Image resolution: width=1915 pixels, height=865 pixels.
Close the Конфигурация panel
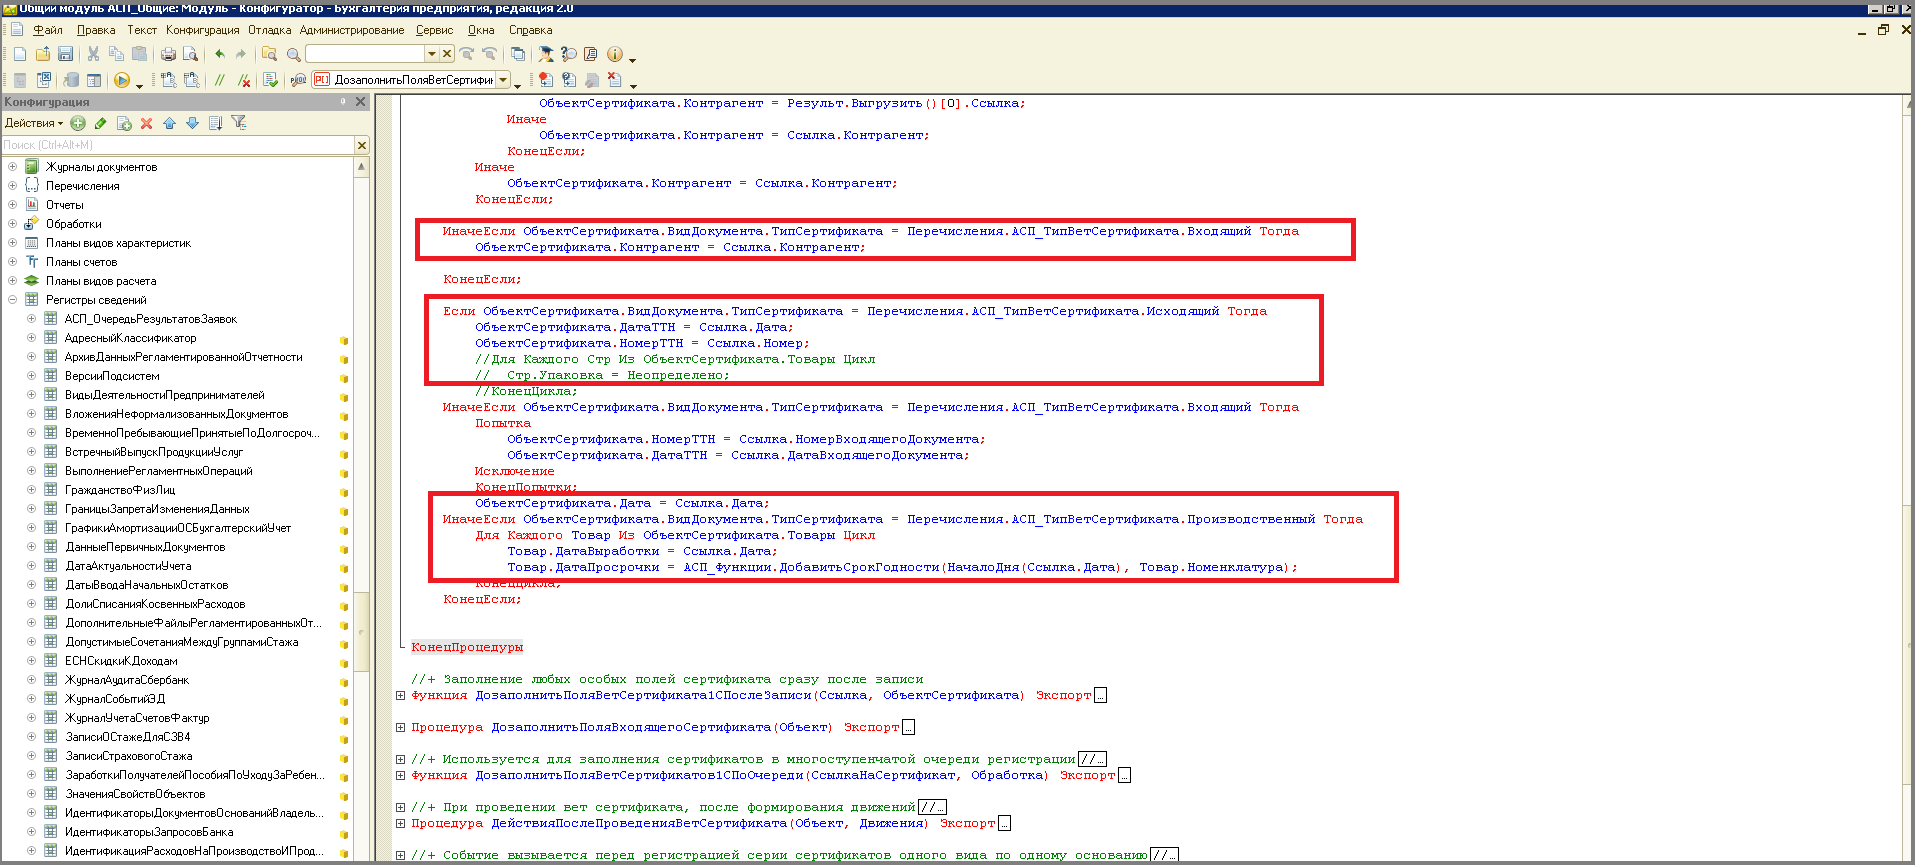tap(360, 101)
